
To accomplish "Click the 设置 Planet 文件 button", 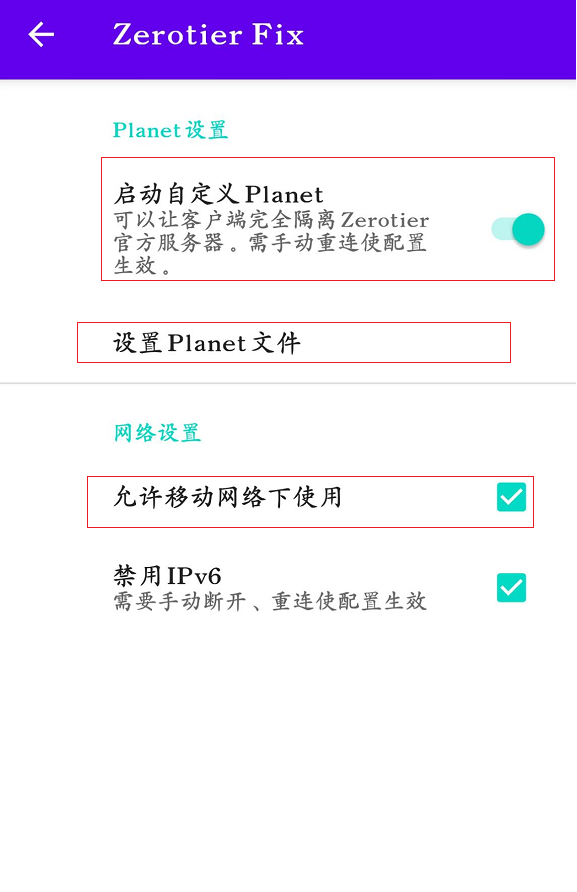I will [294, 342].
